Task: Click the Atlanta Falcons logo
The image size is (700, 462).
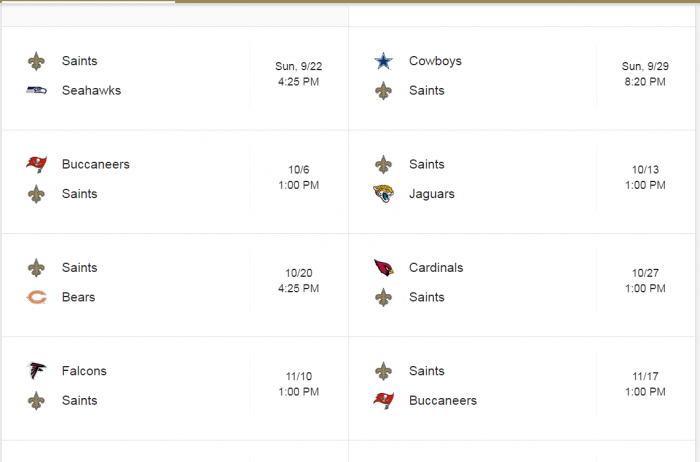Action: 37,371
